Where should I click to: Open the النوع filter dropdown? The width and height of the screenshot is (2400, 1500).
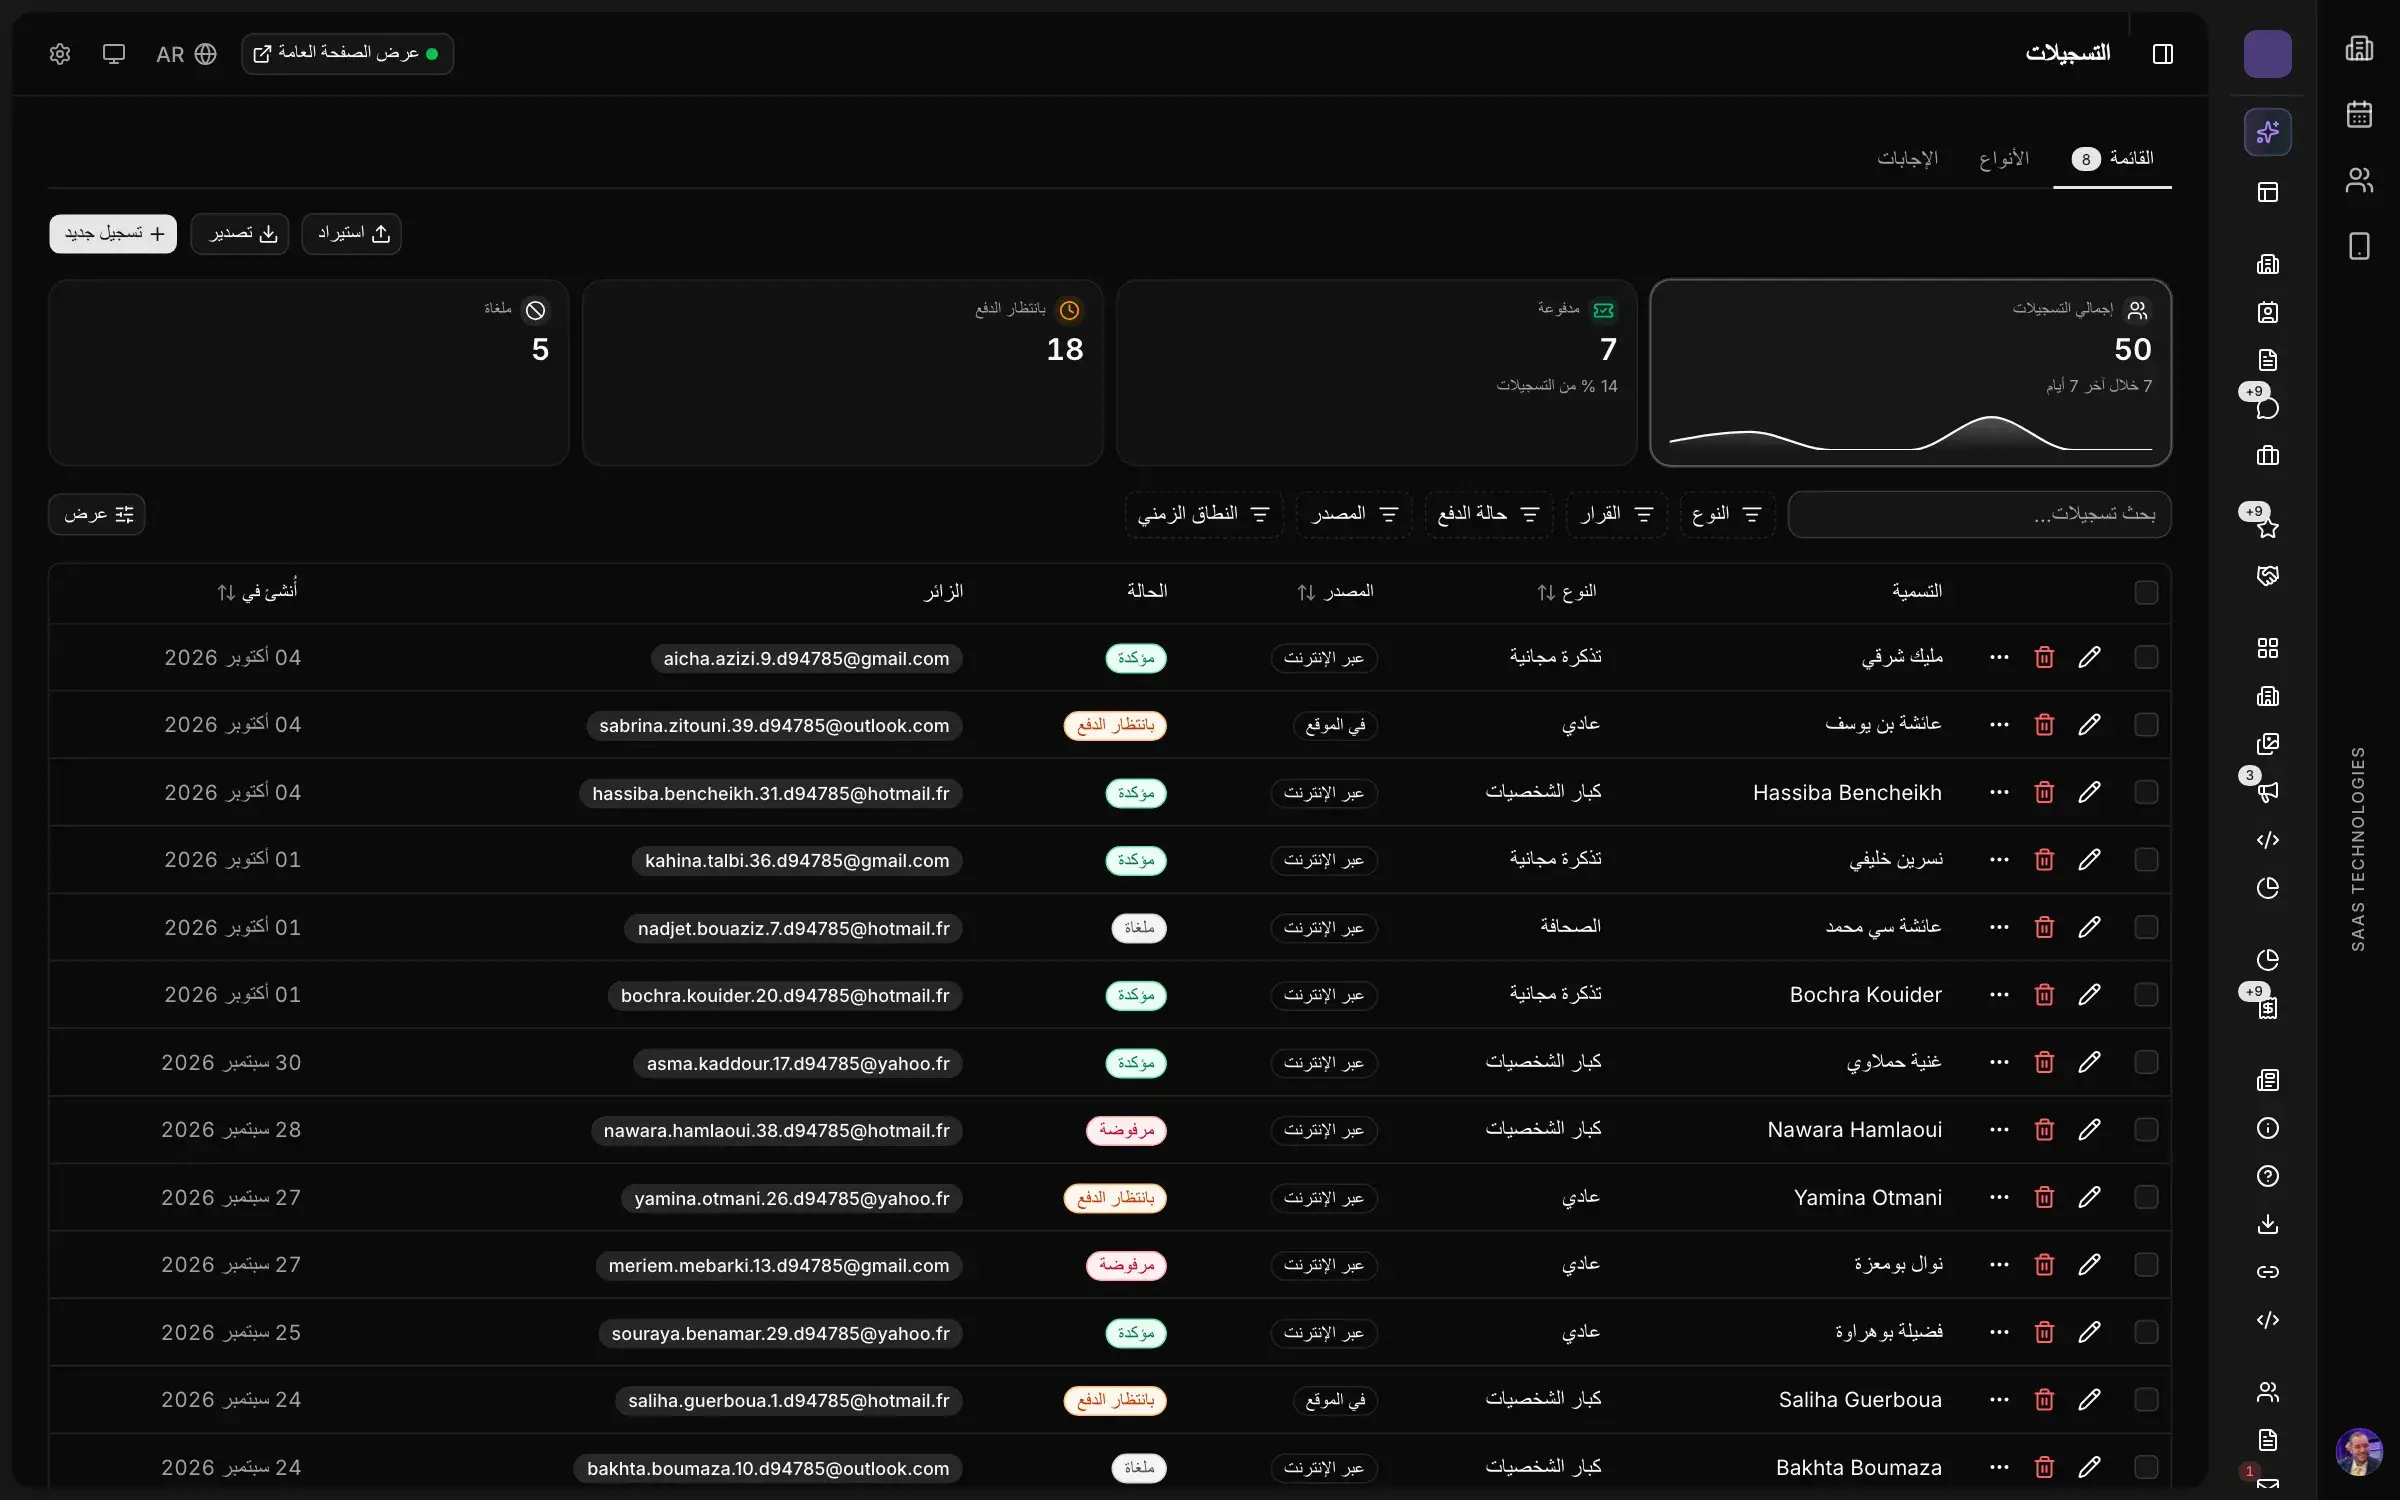click(x=1727, y=514)
